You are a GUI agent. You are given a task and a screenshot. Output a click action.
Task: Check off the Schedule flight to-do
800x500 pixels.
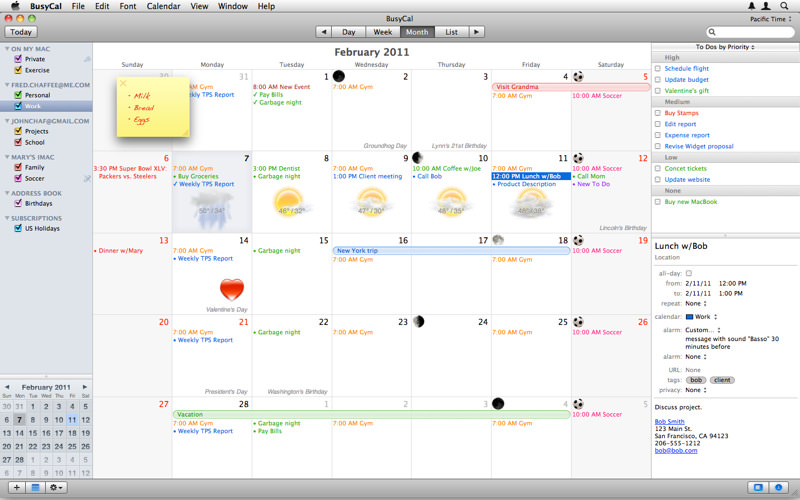click(657, 69)
